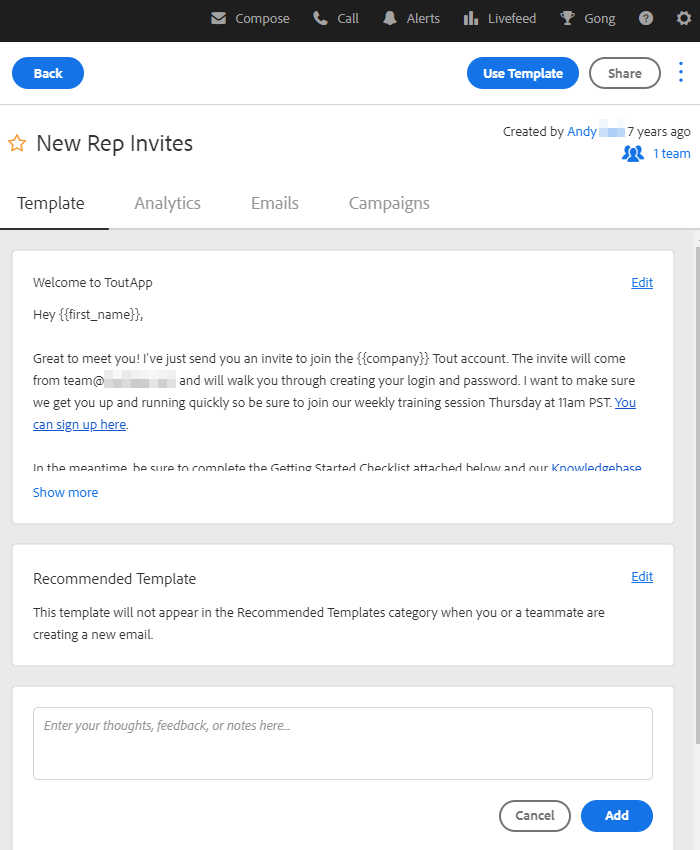Image resolution: width=700 pixels, height=850 pixels.
Task: Click the help question mark icon
Action: (646, 18)
